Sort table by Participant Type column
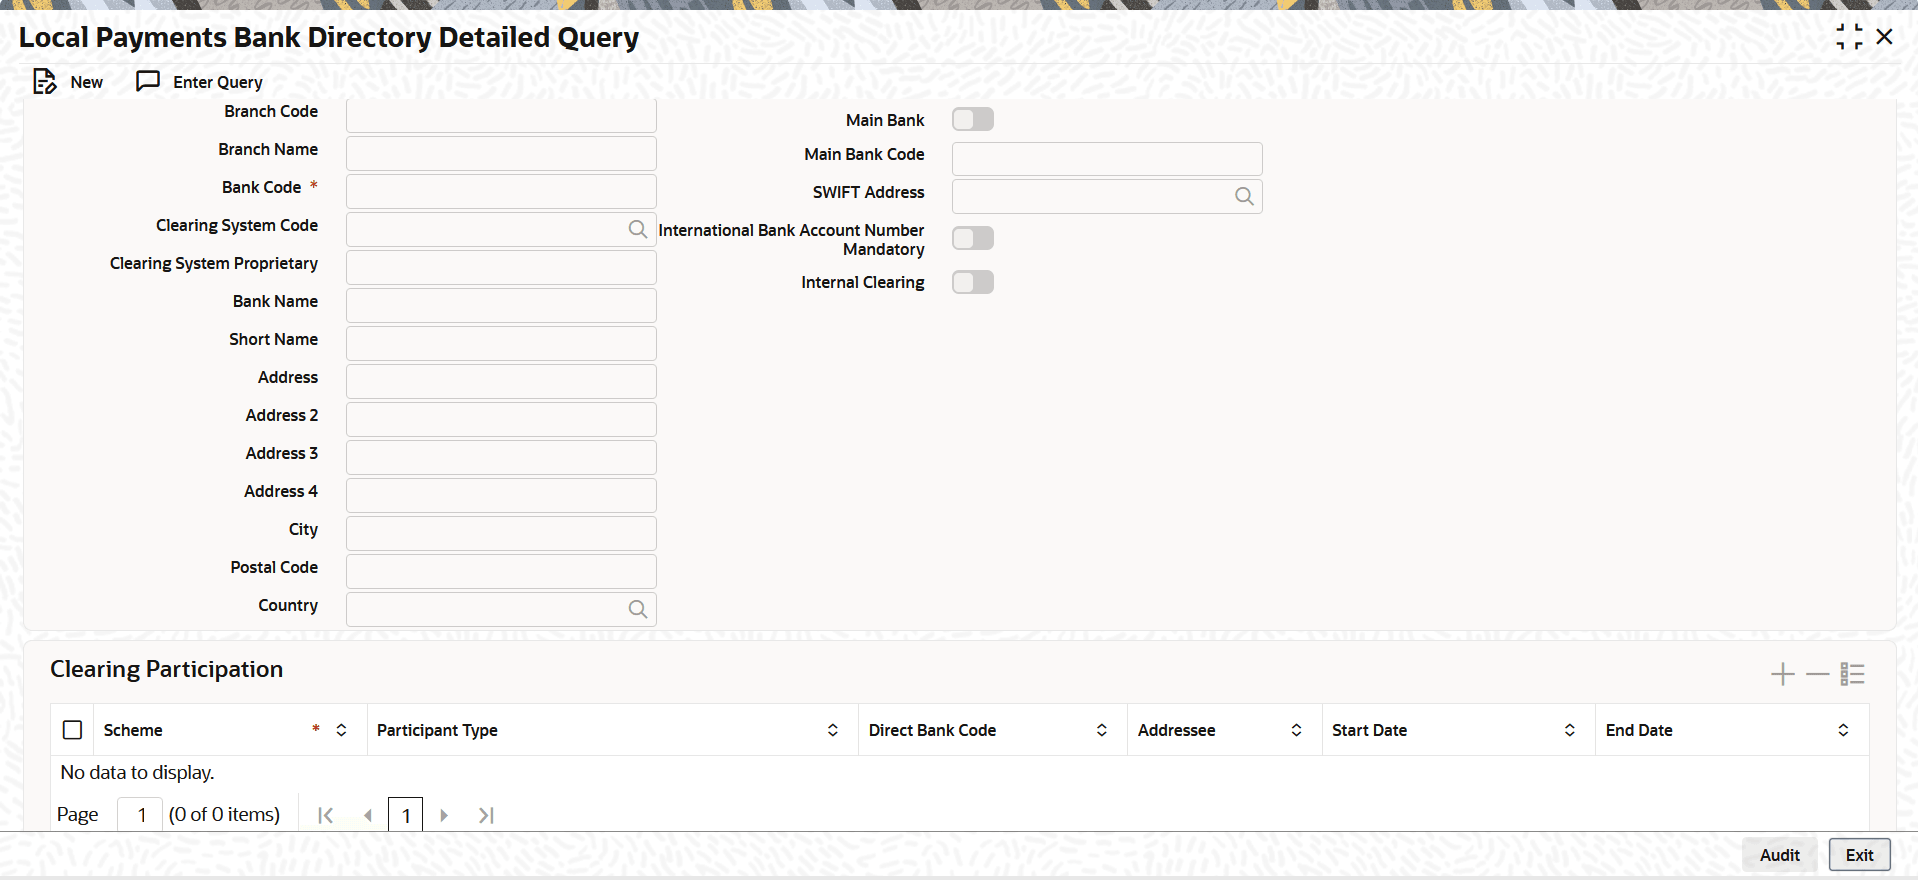1918x880 pixels. [832, 730]
